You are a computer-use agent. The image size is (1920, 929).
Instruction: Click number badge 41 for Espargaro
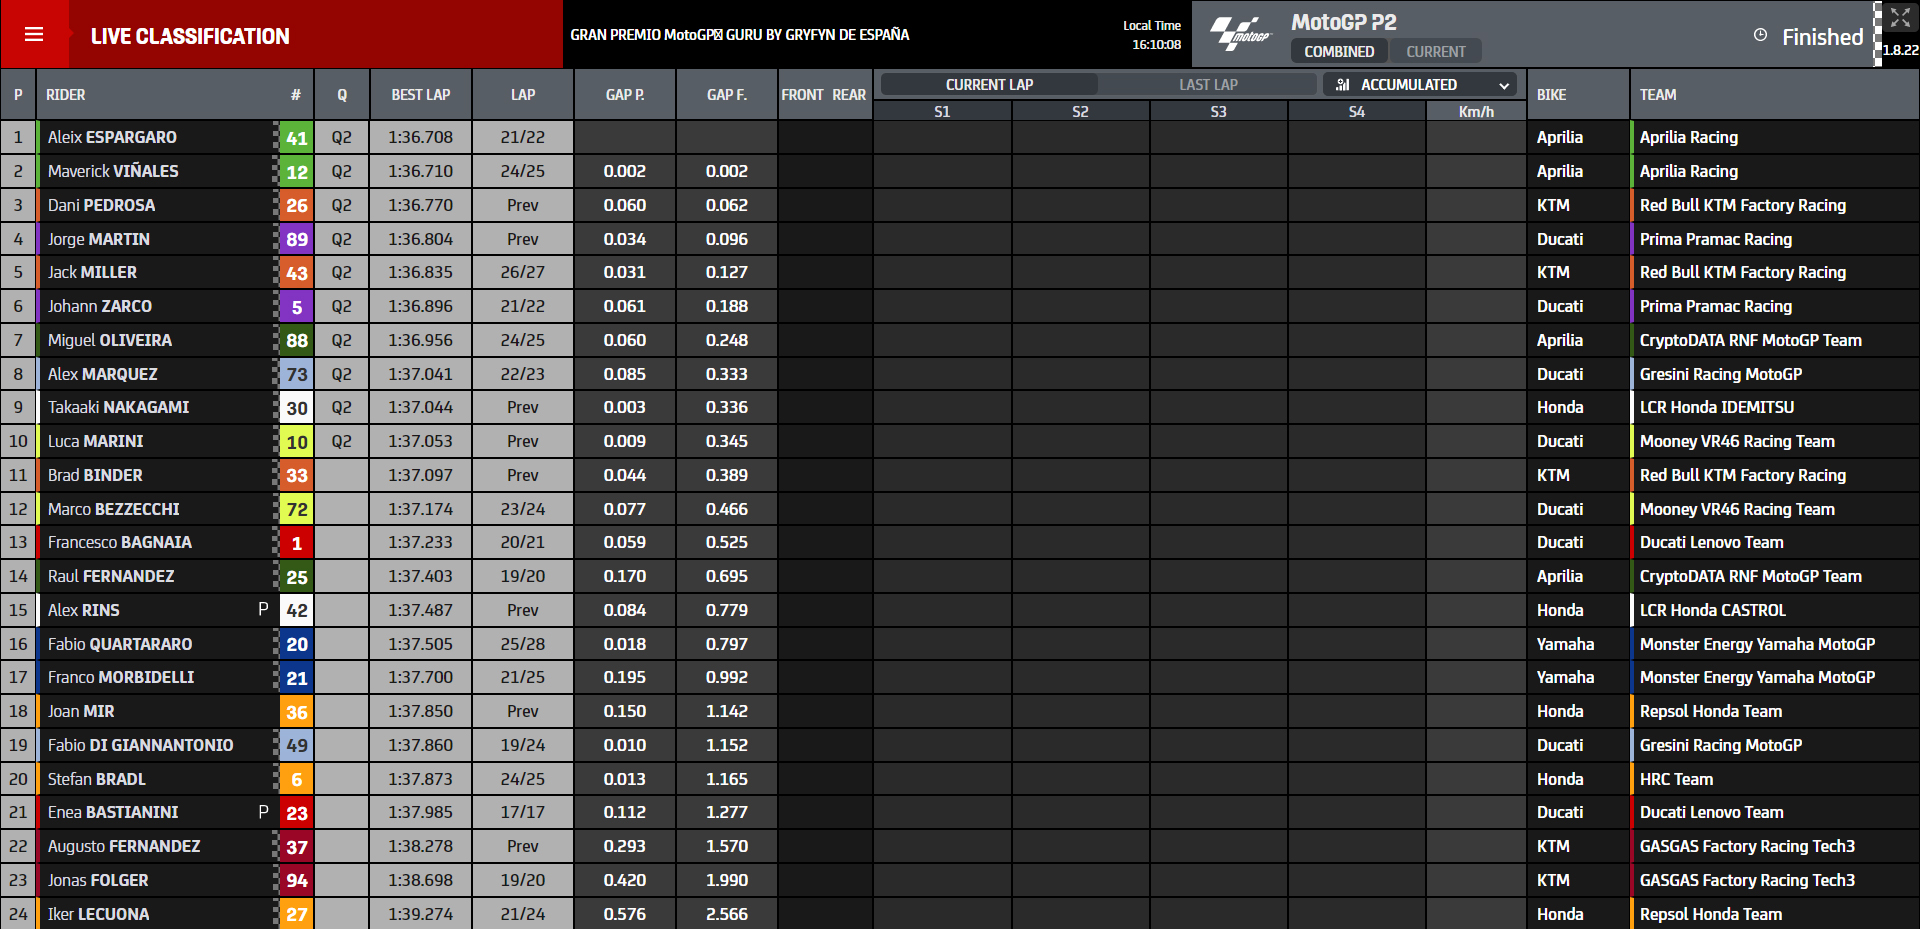point(296,138)
